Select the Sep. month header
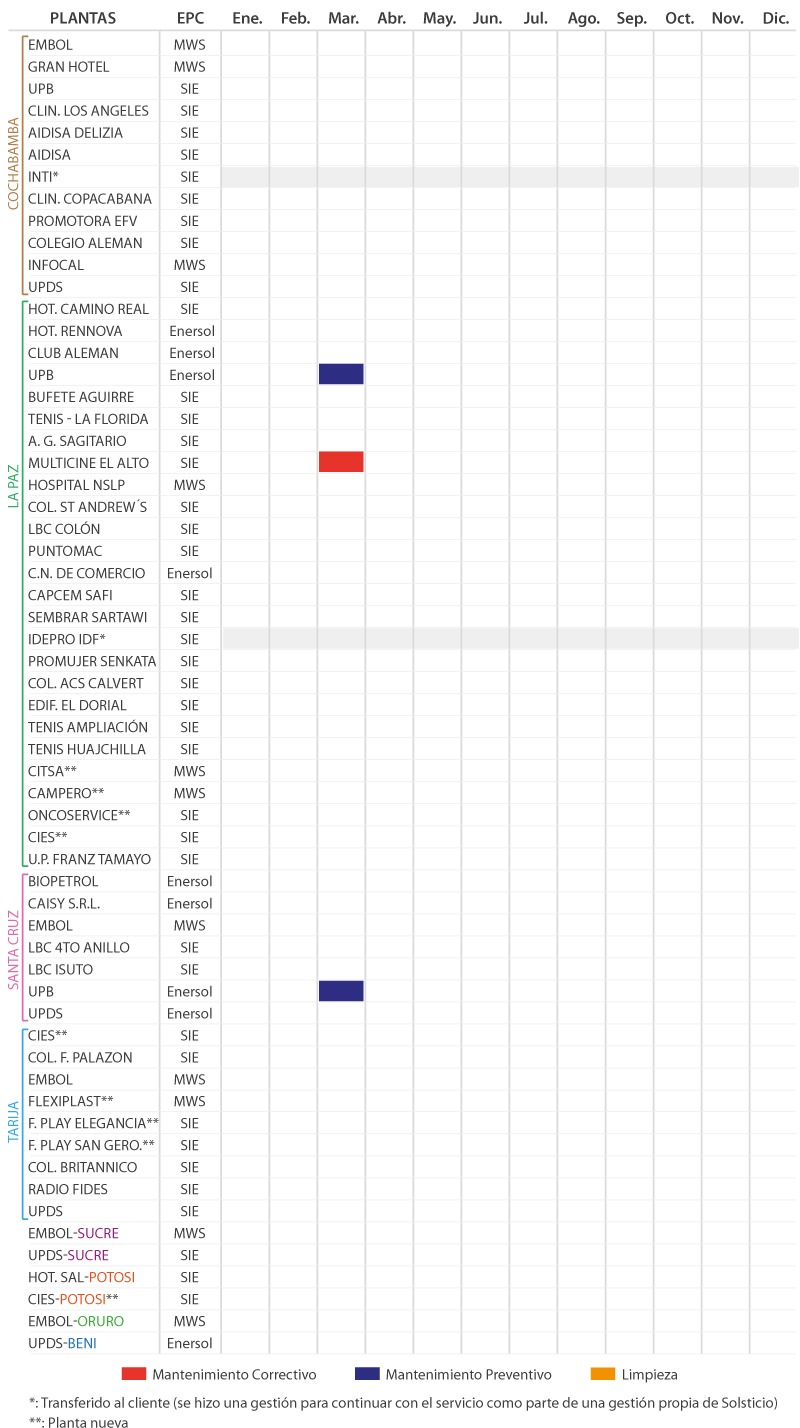 pyautogui.click(x=631, y=18)
